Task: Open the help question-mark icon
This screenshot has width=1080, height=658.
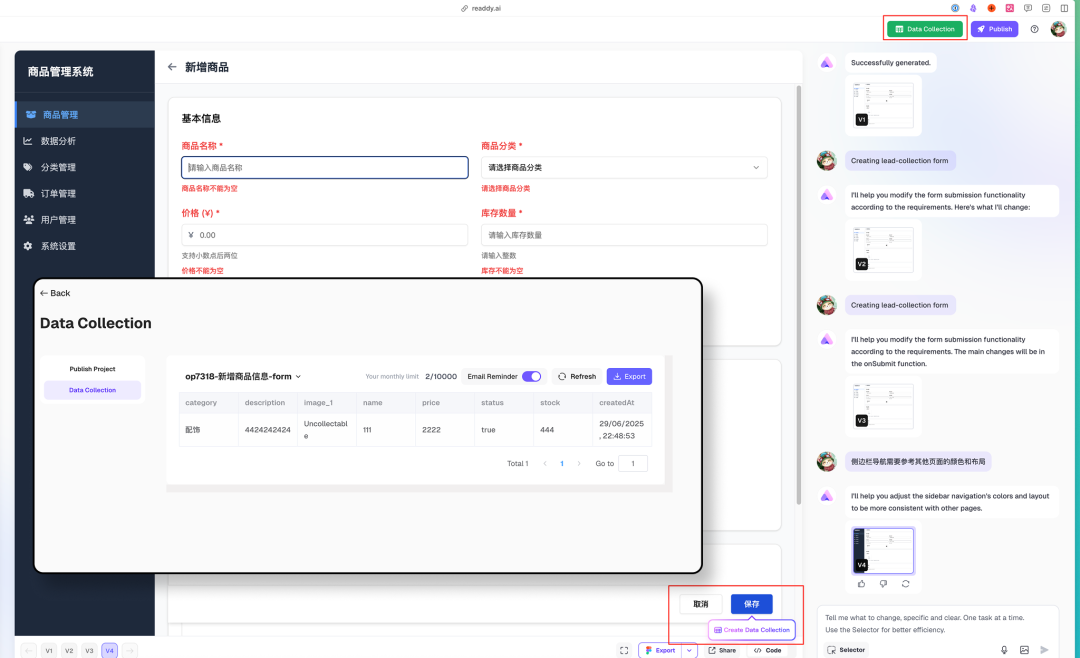Action: coord(1034,29)
